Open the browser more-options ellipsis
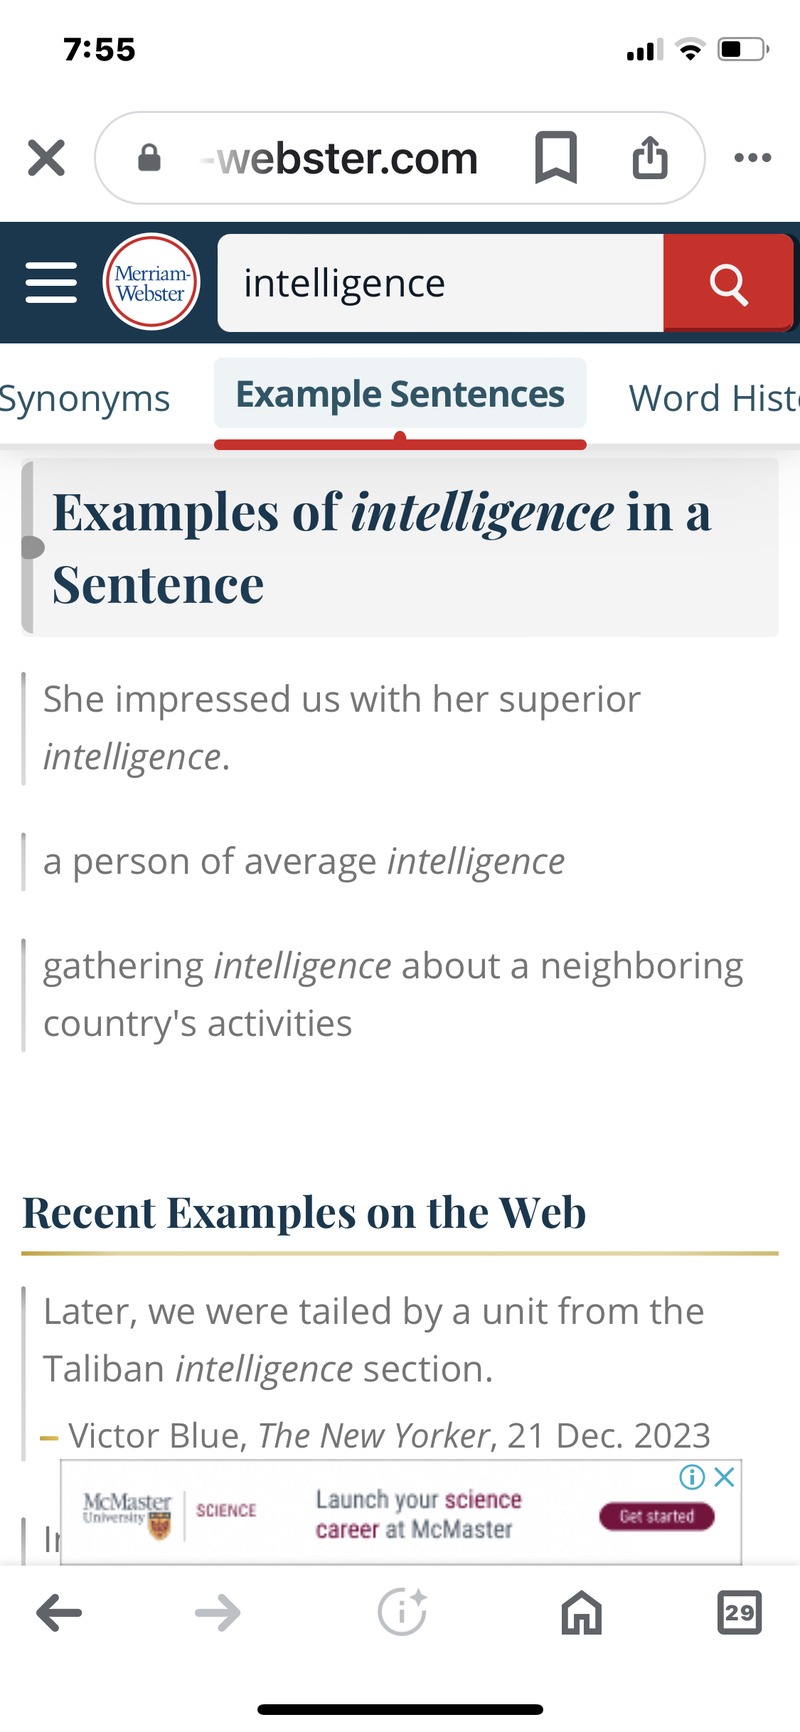Image resolution: width=800 pixels, height=1732 pixels. [753, 157]
